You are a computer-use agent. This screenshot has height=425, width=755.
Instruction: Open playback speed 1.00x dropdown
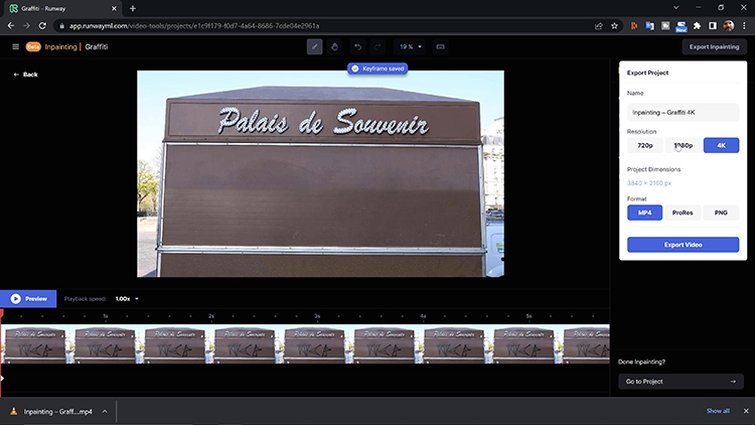(127, 298)
